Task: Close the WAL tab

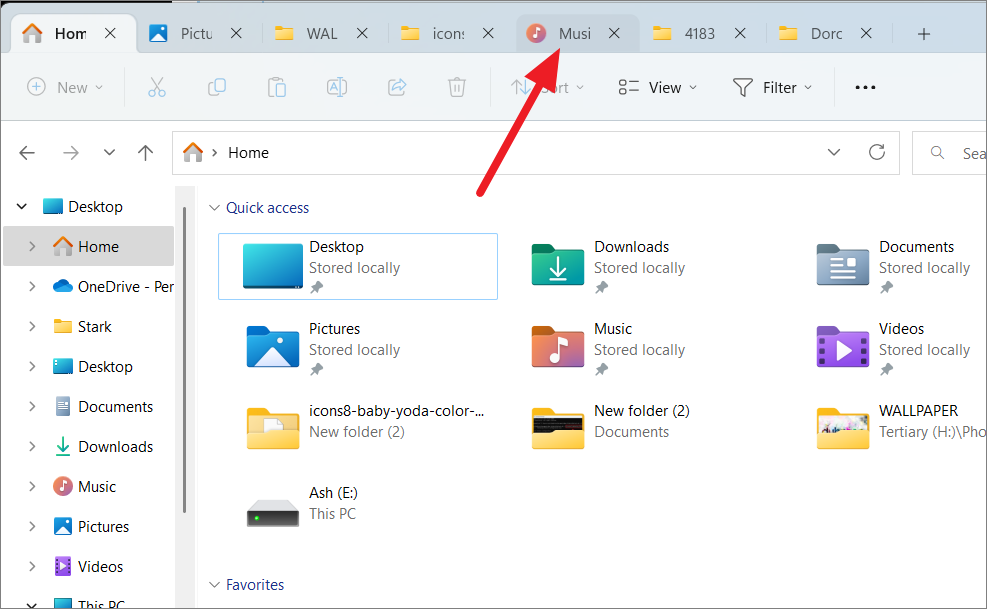Action: (x=362, y=33)
